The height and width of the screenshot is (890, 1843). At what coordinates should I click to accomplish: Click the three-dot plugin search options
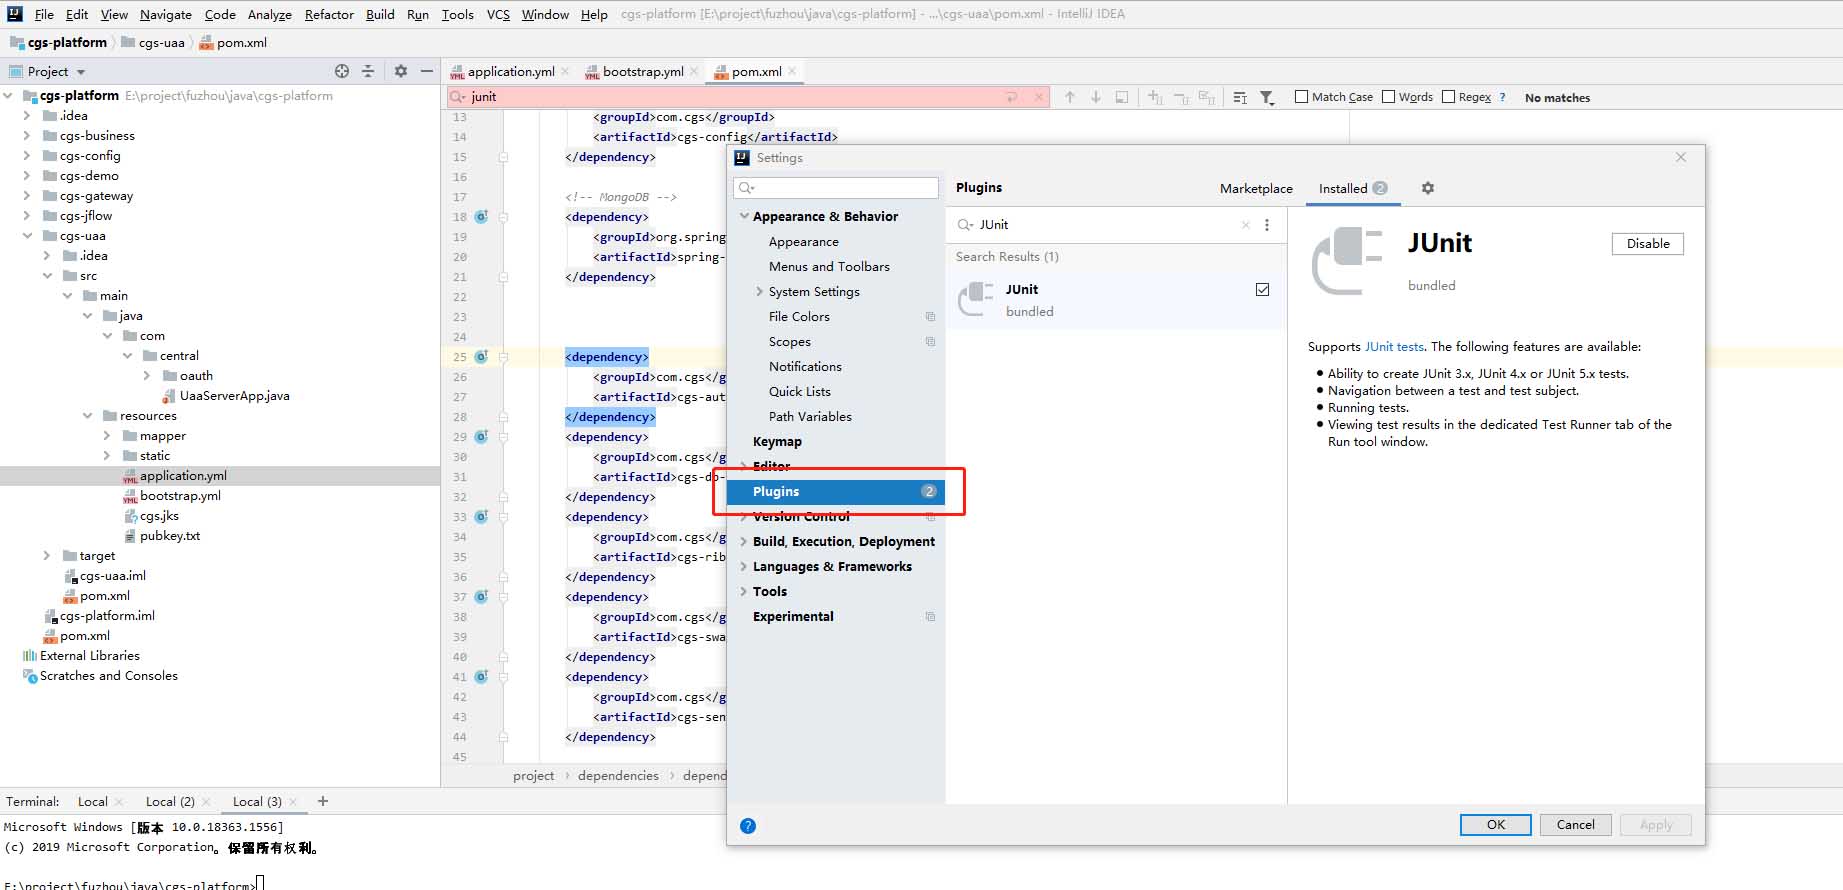[x=1267, y=225]
